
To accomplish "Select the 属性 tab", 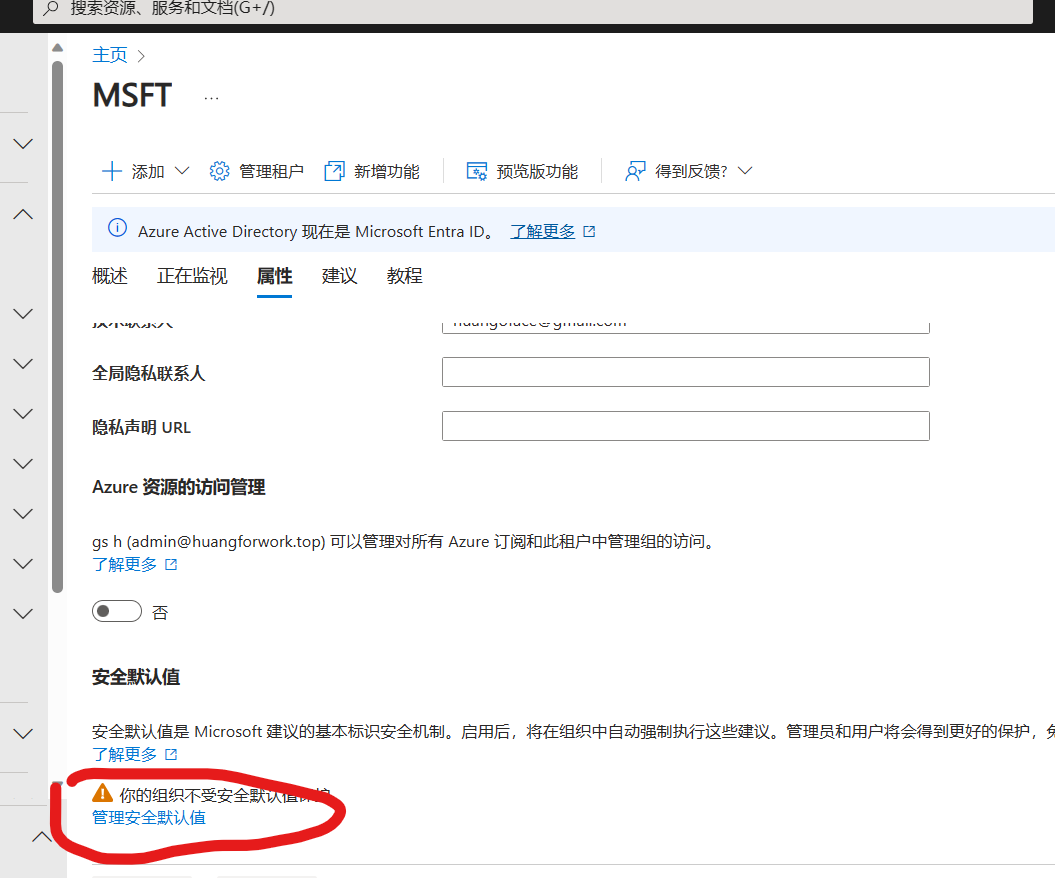I will click(275, 276).
